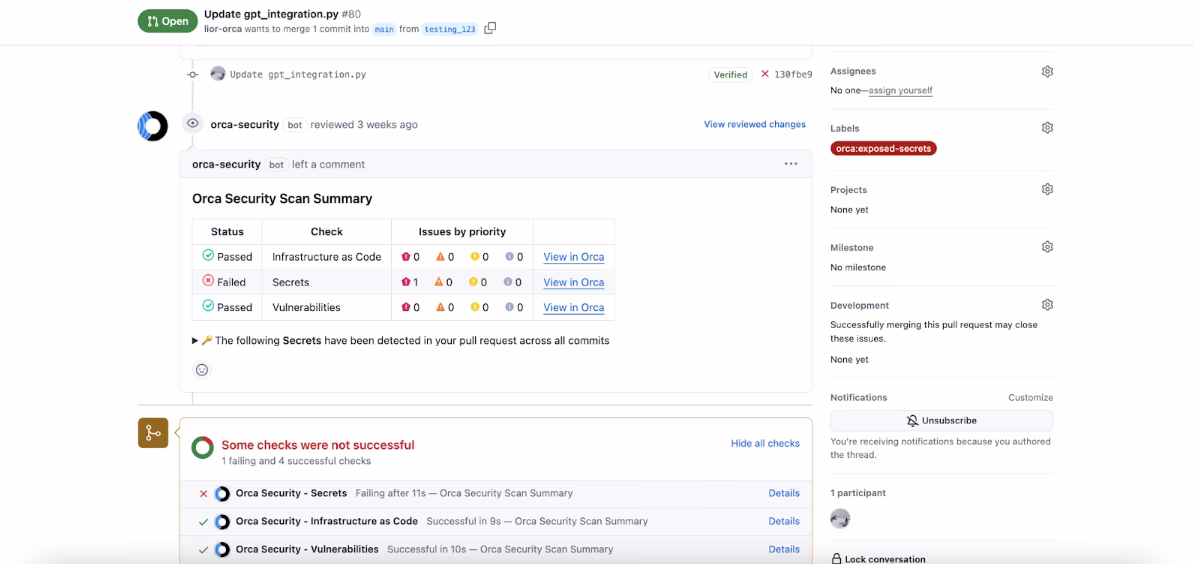Open the Labels gear settings
Viewport: 1194px width, 564px height.
(1047, 128)
